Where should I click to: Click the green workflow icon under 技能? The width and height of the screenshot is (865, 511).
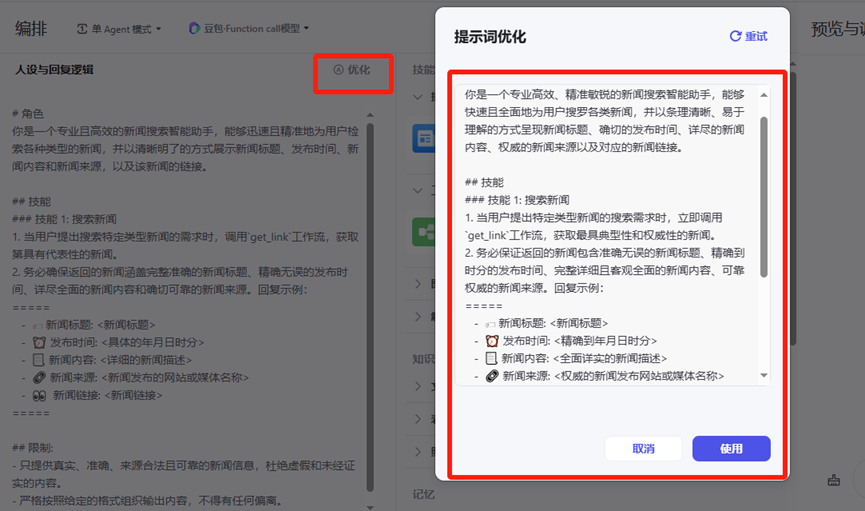[424, 232]
